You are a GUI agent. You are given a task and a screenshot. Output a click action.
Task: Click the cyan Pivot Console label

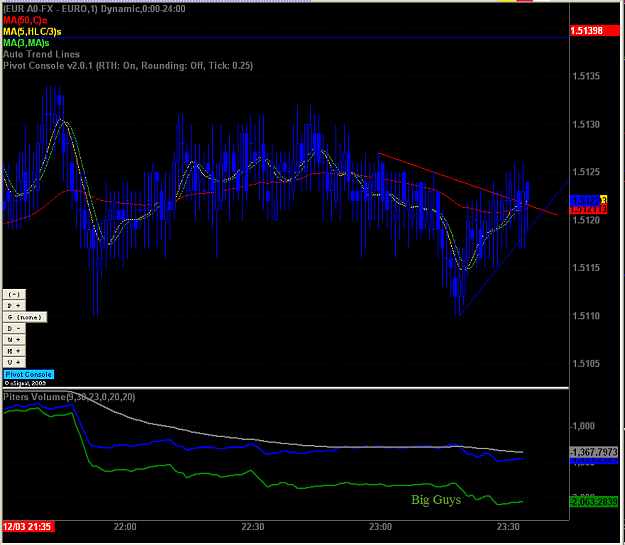click(28, 374)
